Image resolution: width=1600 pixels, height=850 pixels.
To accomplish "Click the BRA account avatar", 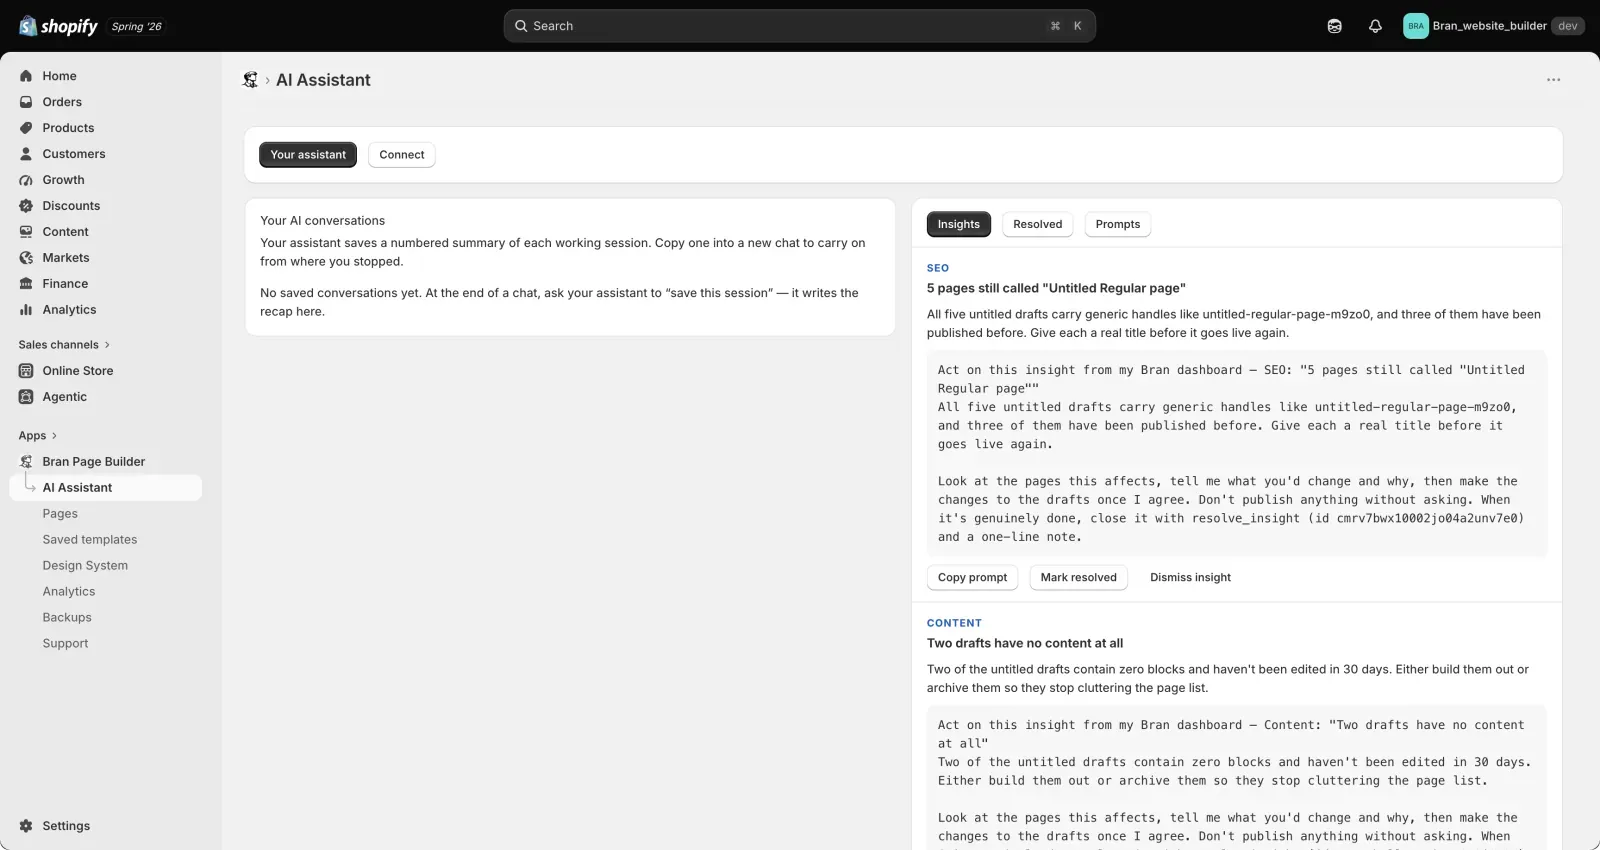I will pyautogui.click(x=1416, y=26).
